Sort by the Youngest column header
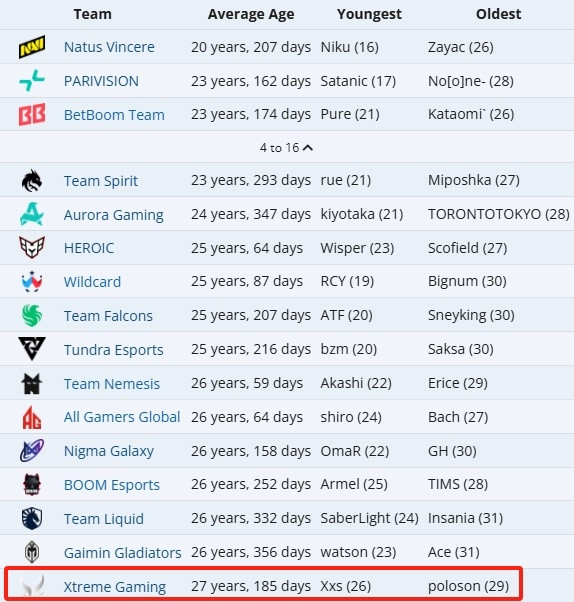Screen dimensions: 574x602 [369, 14]
